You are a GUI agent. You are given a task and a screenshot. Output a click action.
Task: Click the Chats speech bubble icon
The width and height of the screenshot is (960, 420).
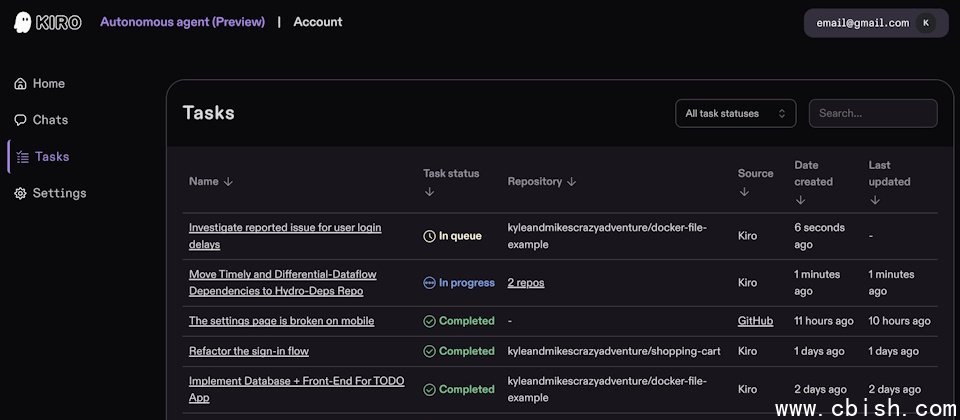20,120
